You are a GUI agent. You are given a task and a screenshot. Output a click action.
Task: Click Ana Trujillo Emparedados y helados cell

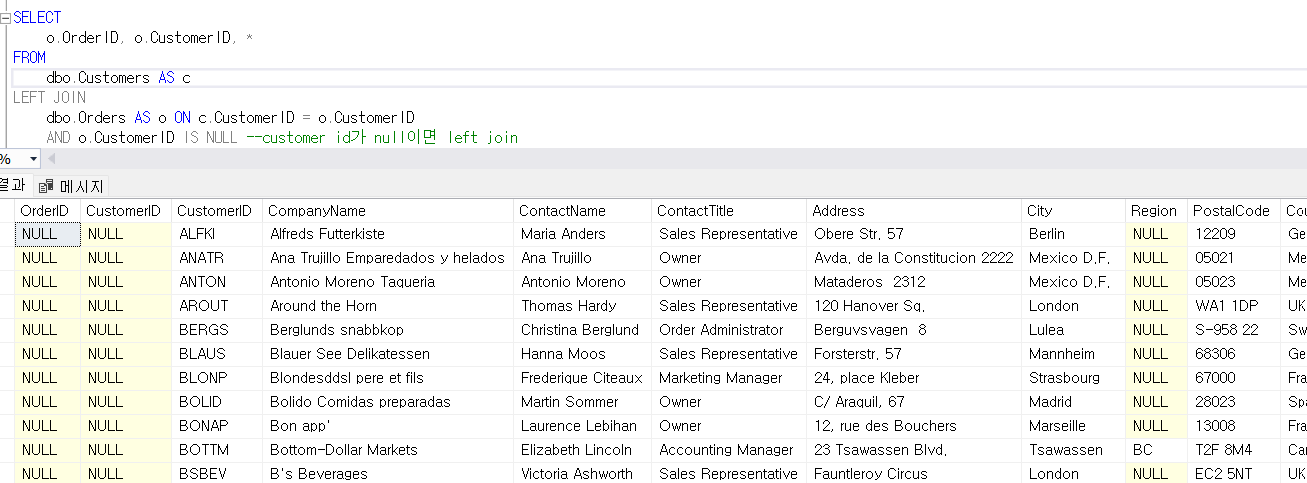(x=388, y=258)
